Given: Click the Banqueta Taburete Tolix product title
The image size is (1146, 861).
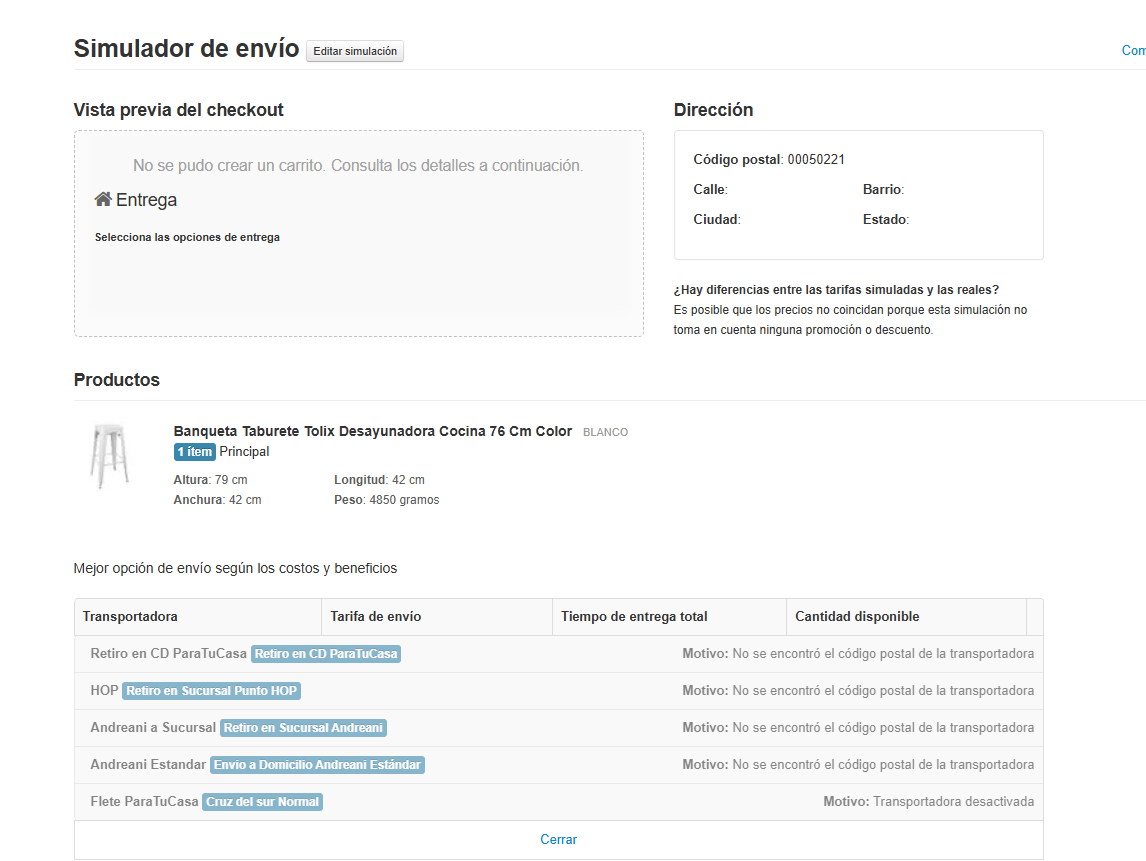Looking at the screenshot, I should (372, 431).
